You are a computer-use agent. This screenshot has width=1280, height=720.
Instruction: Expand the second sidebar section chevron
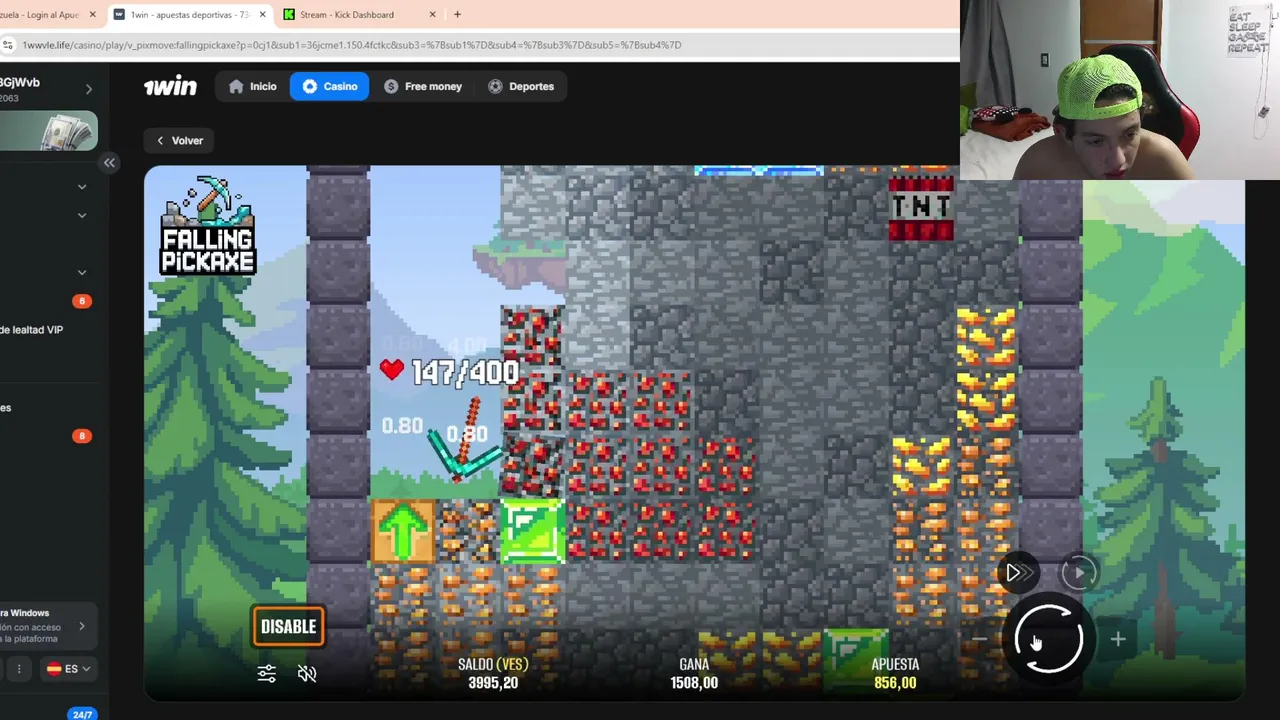pyautogui.click(x=82, y=215)
